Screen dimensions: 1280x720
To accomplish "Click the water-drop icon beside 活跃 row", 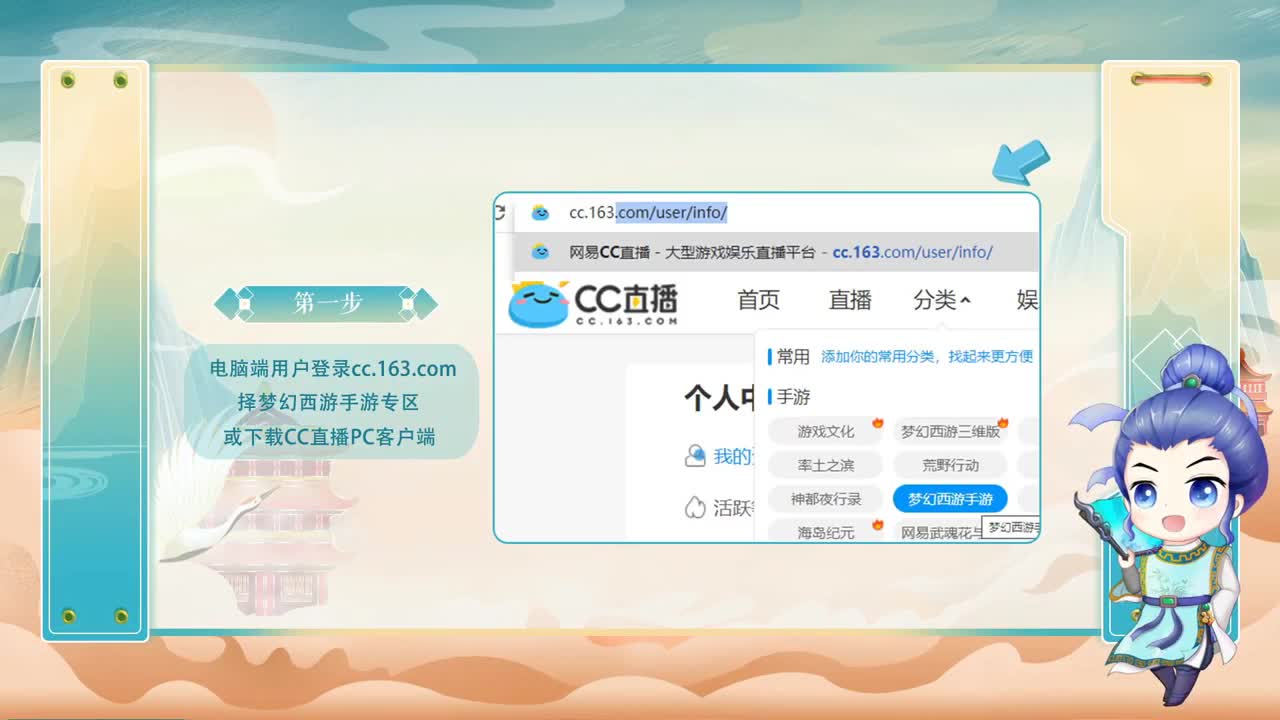I will 695,505.
